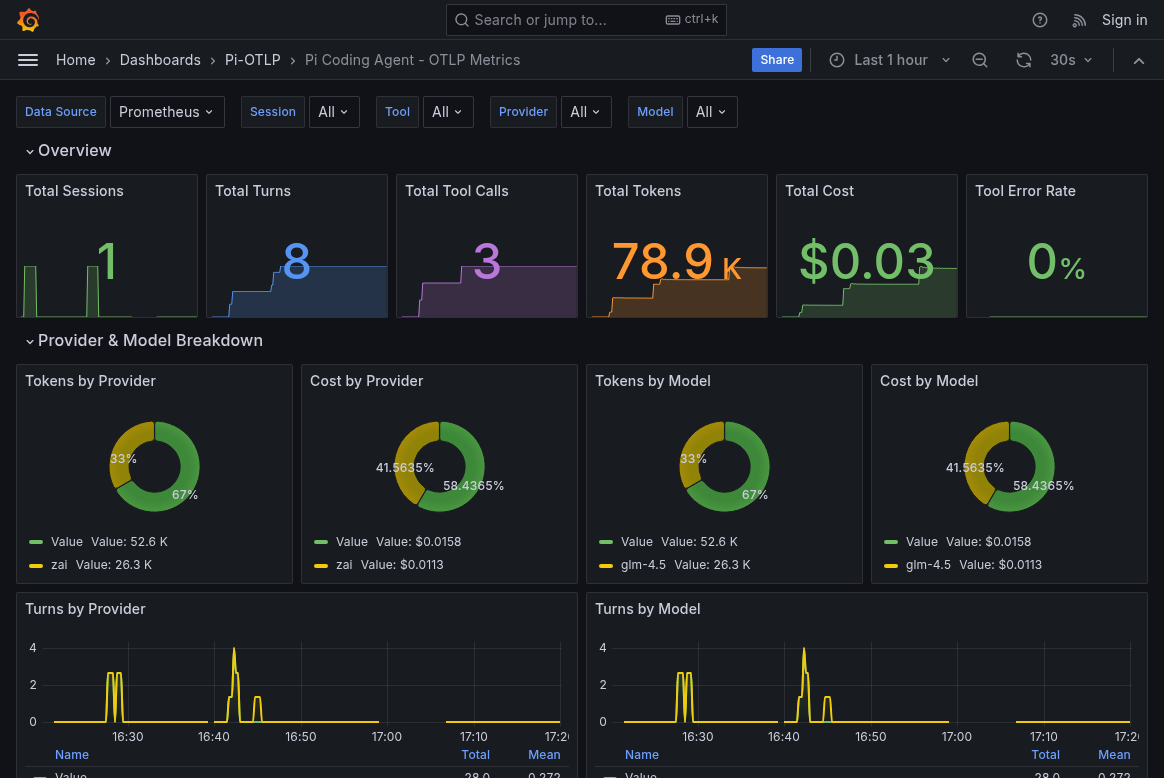Open the Pi-OTLP folder breadcrumb
The width and height of the screenshot is (1164, 778).
252,60
